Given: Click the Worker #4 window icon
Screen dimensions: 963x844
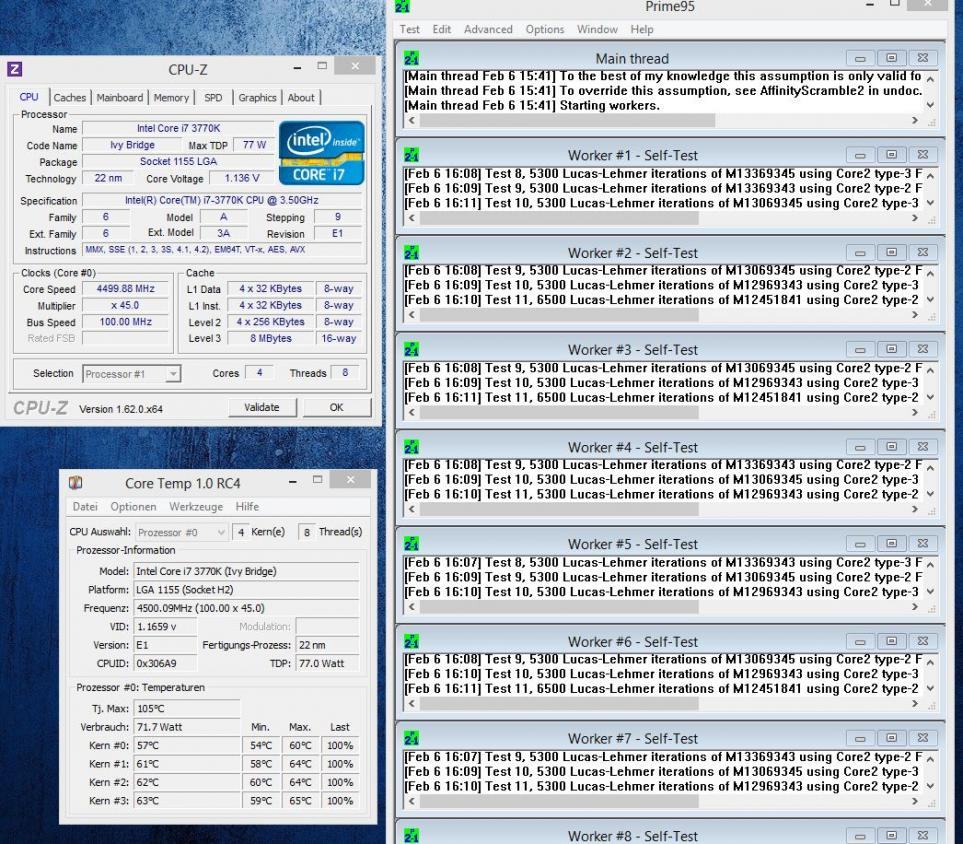Looking at the screenshot, I should 411,447.
